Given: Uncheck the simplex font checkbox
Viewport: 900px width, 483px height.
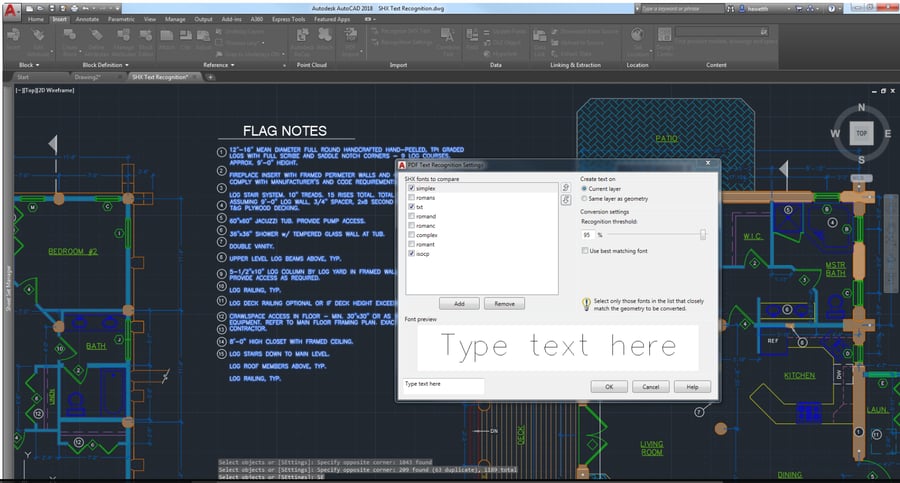Looking at the screenshot, I should tap(412, 188).
